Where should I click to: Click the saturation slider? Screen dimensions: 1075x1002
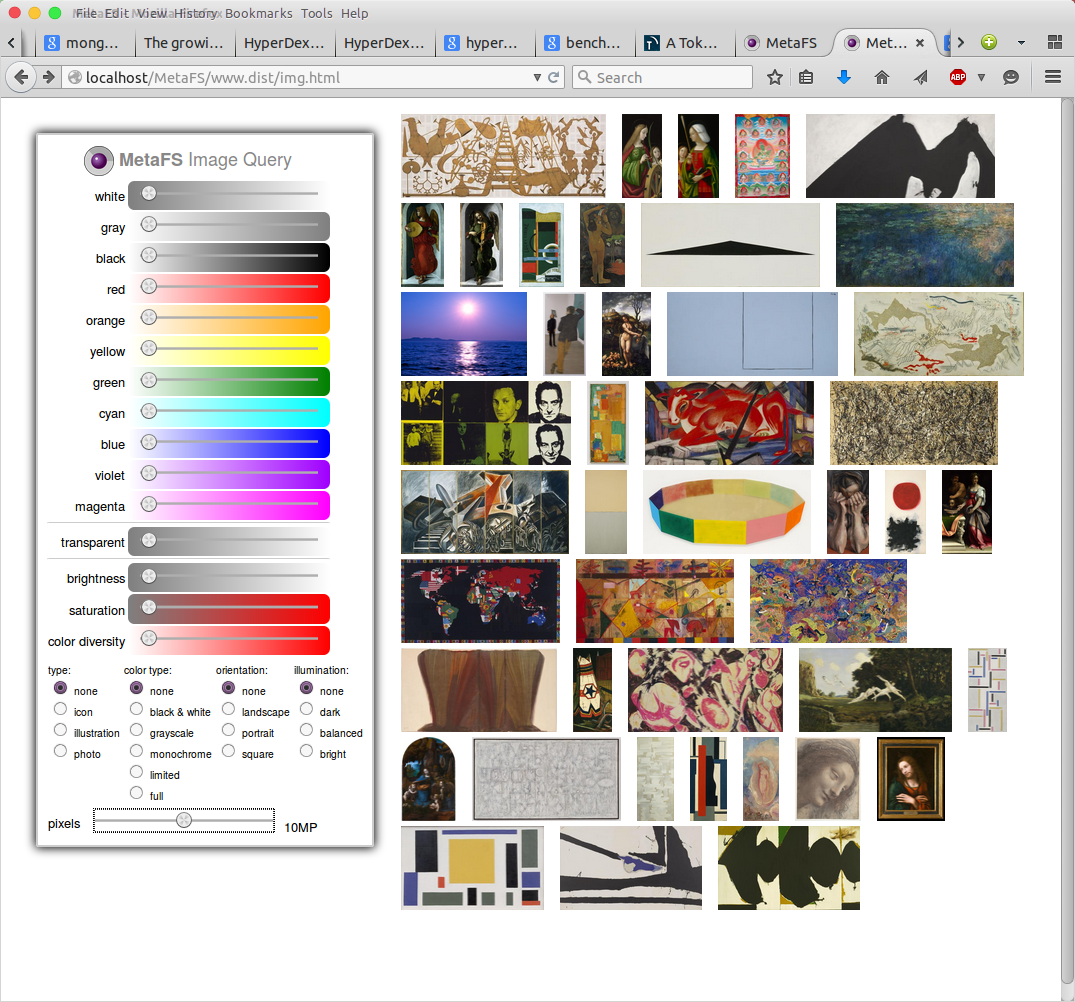[230, 609]
